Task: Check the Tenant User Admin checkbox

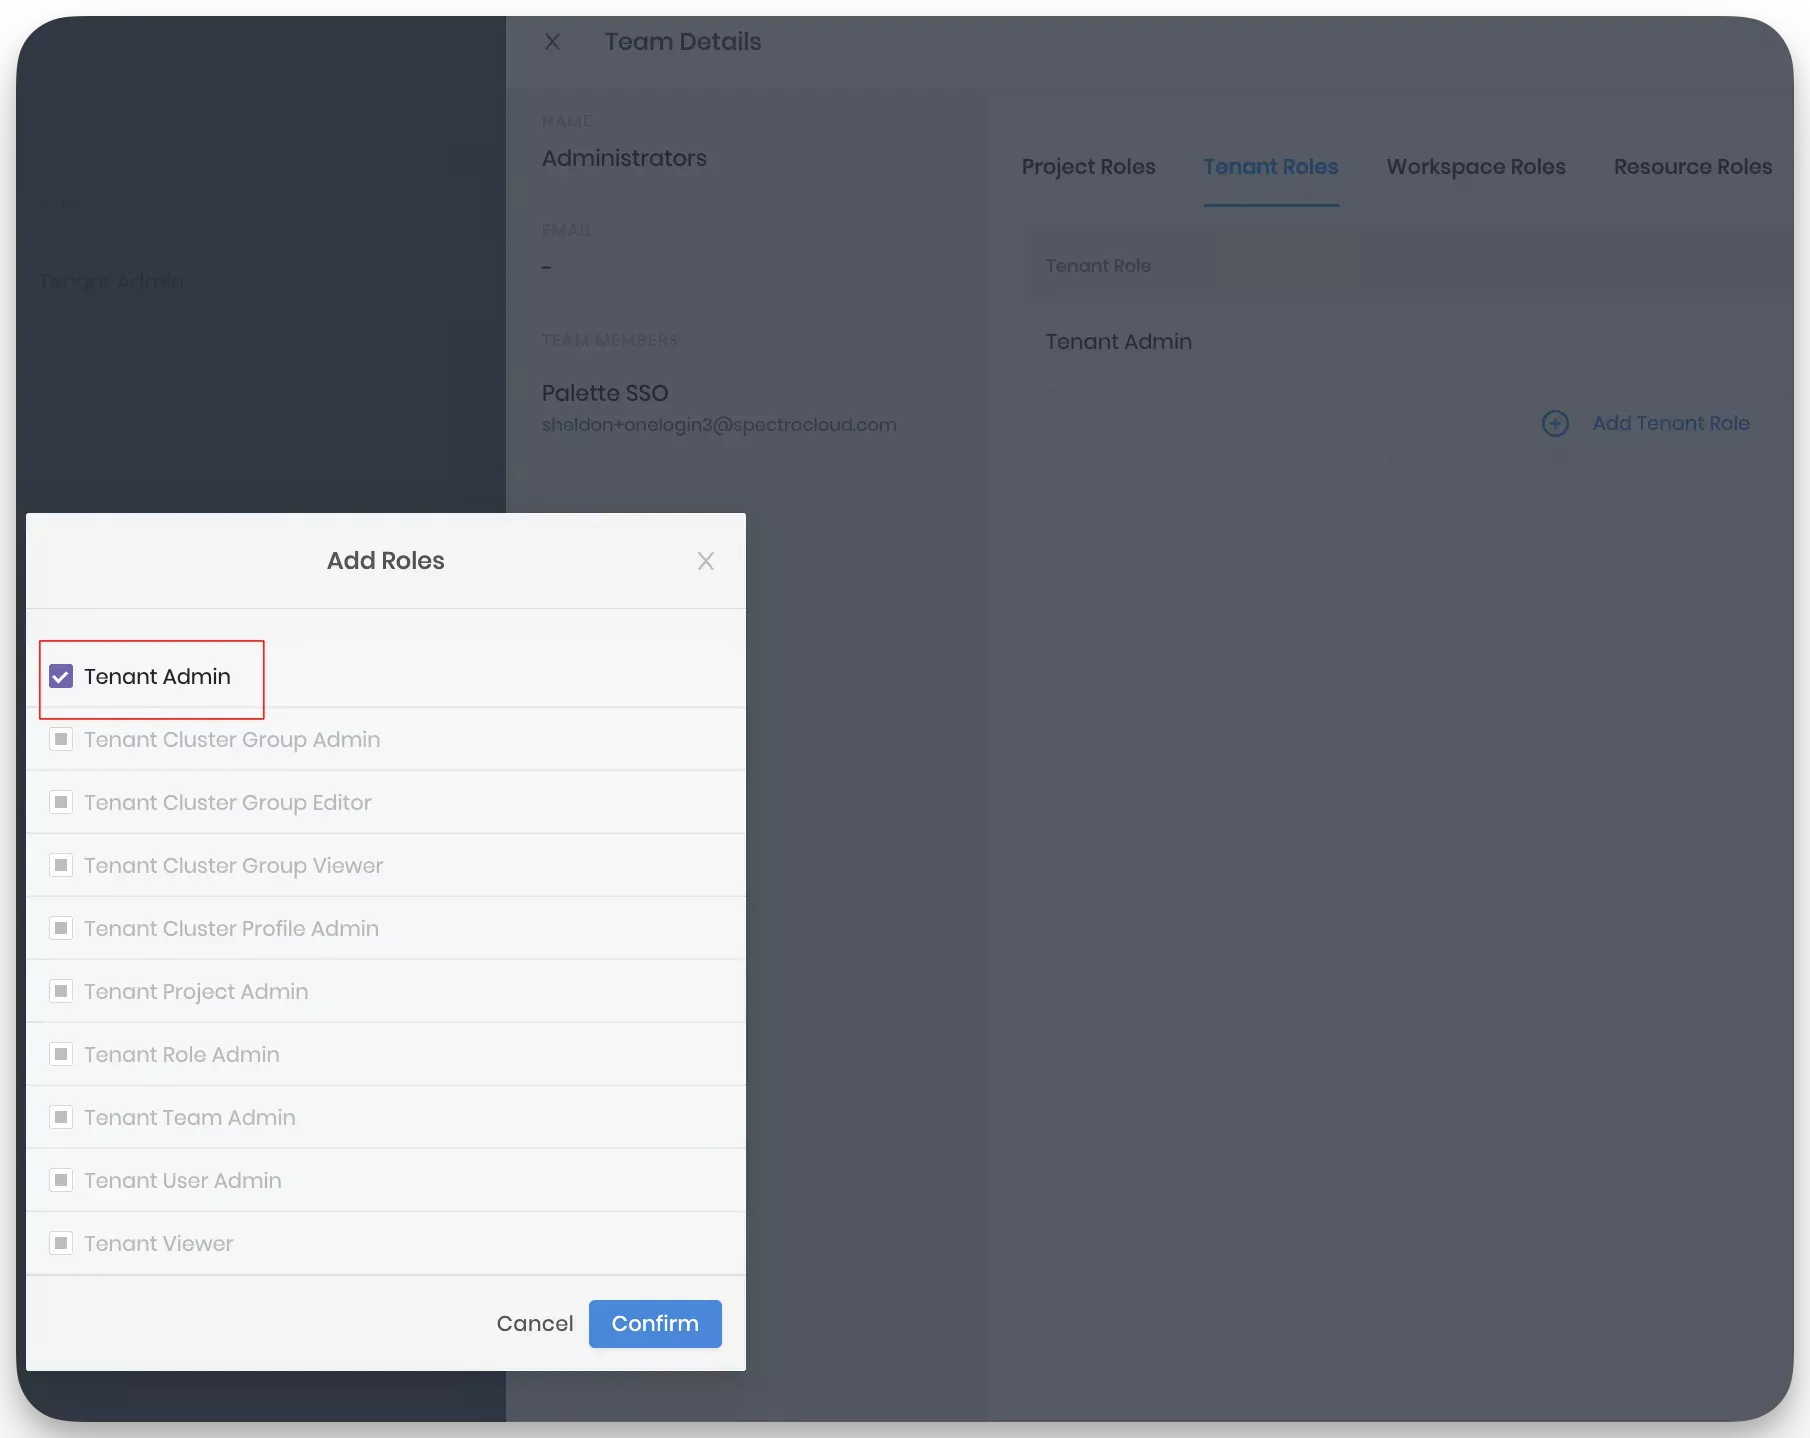Action: [x=61, y=1180]
